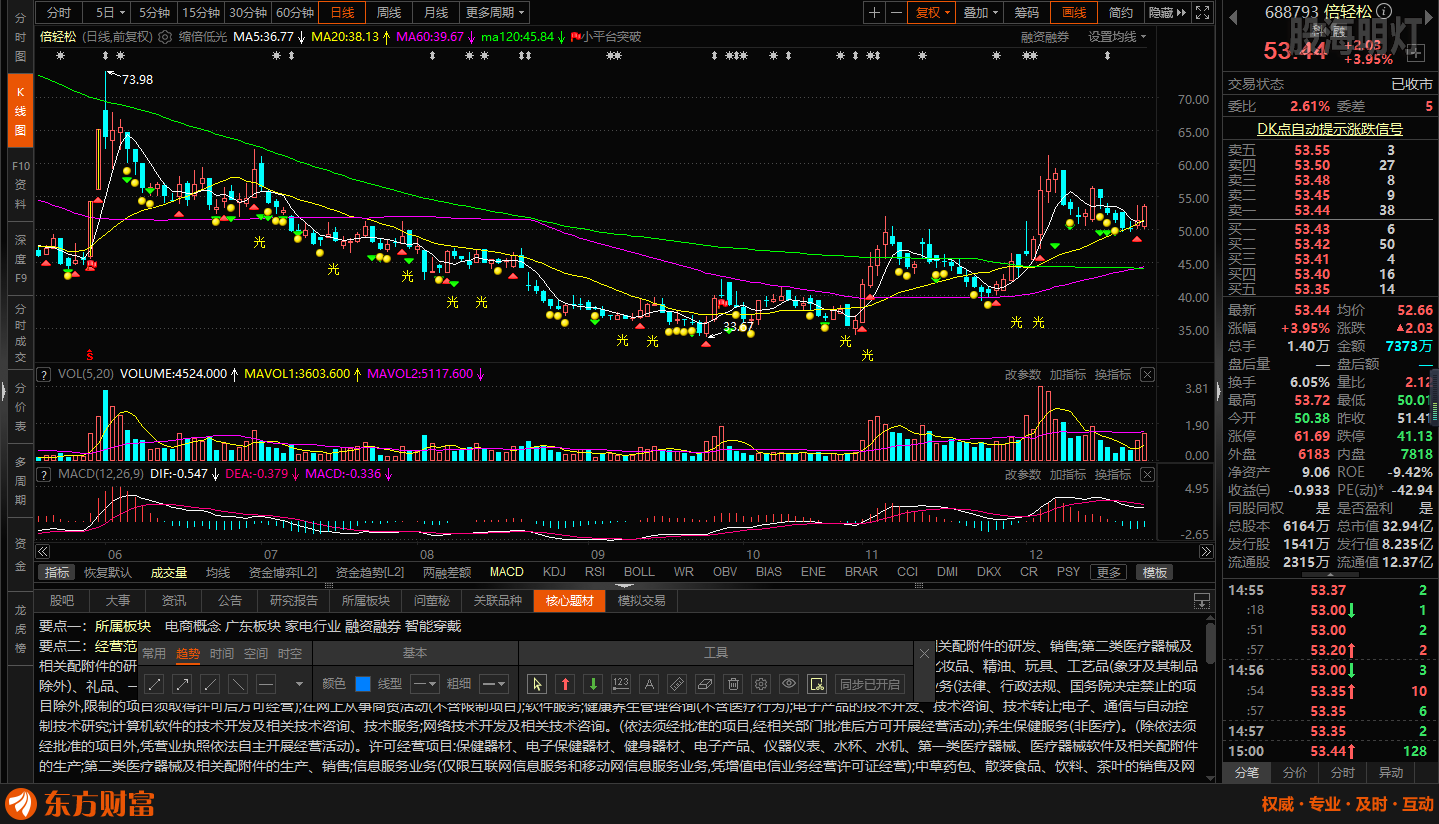Expand more line tools dropdown arrow
The image size is (1439, 824).
[x=298, y=684]
